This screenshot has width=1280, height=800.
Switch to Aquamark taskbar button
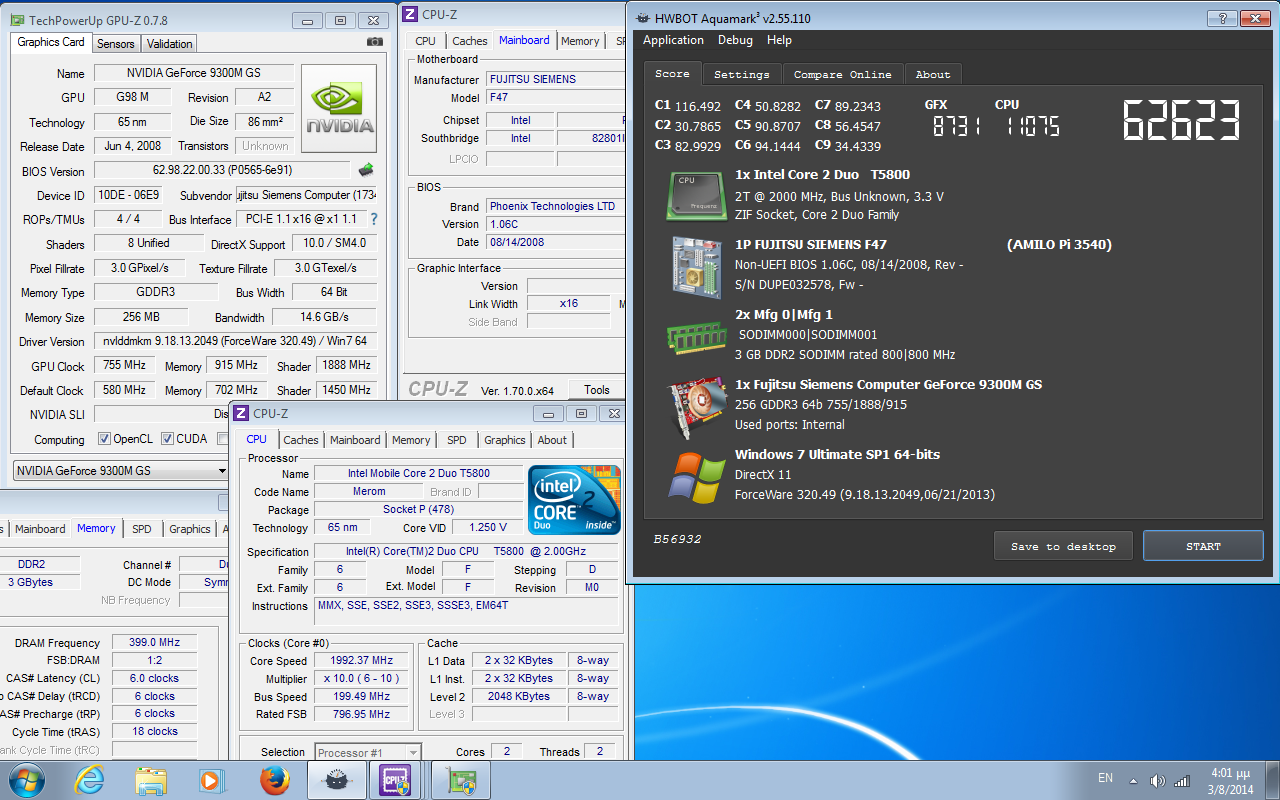336,780
